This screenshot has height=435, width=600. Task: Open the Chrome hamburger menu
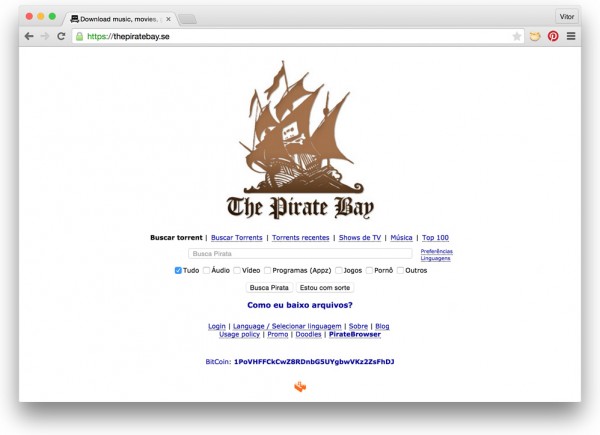[x=571, y=36]
